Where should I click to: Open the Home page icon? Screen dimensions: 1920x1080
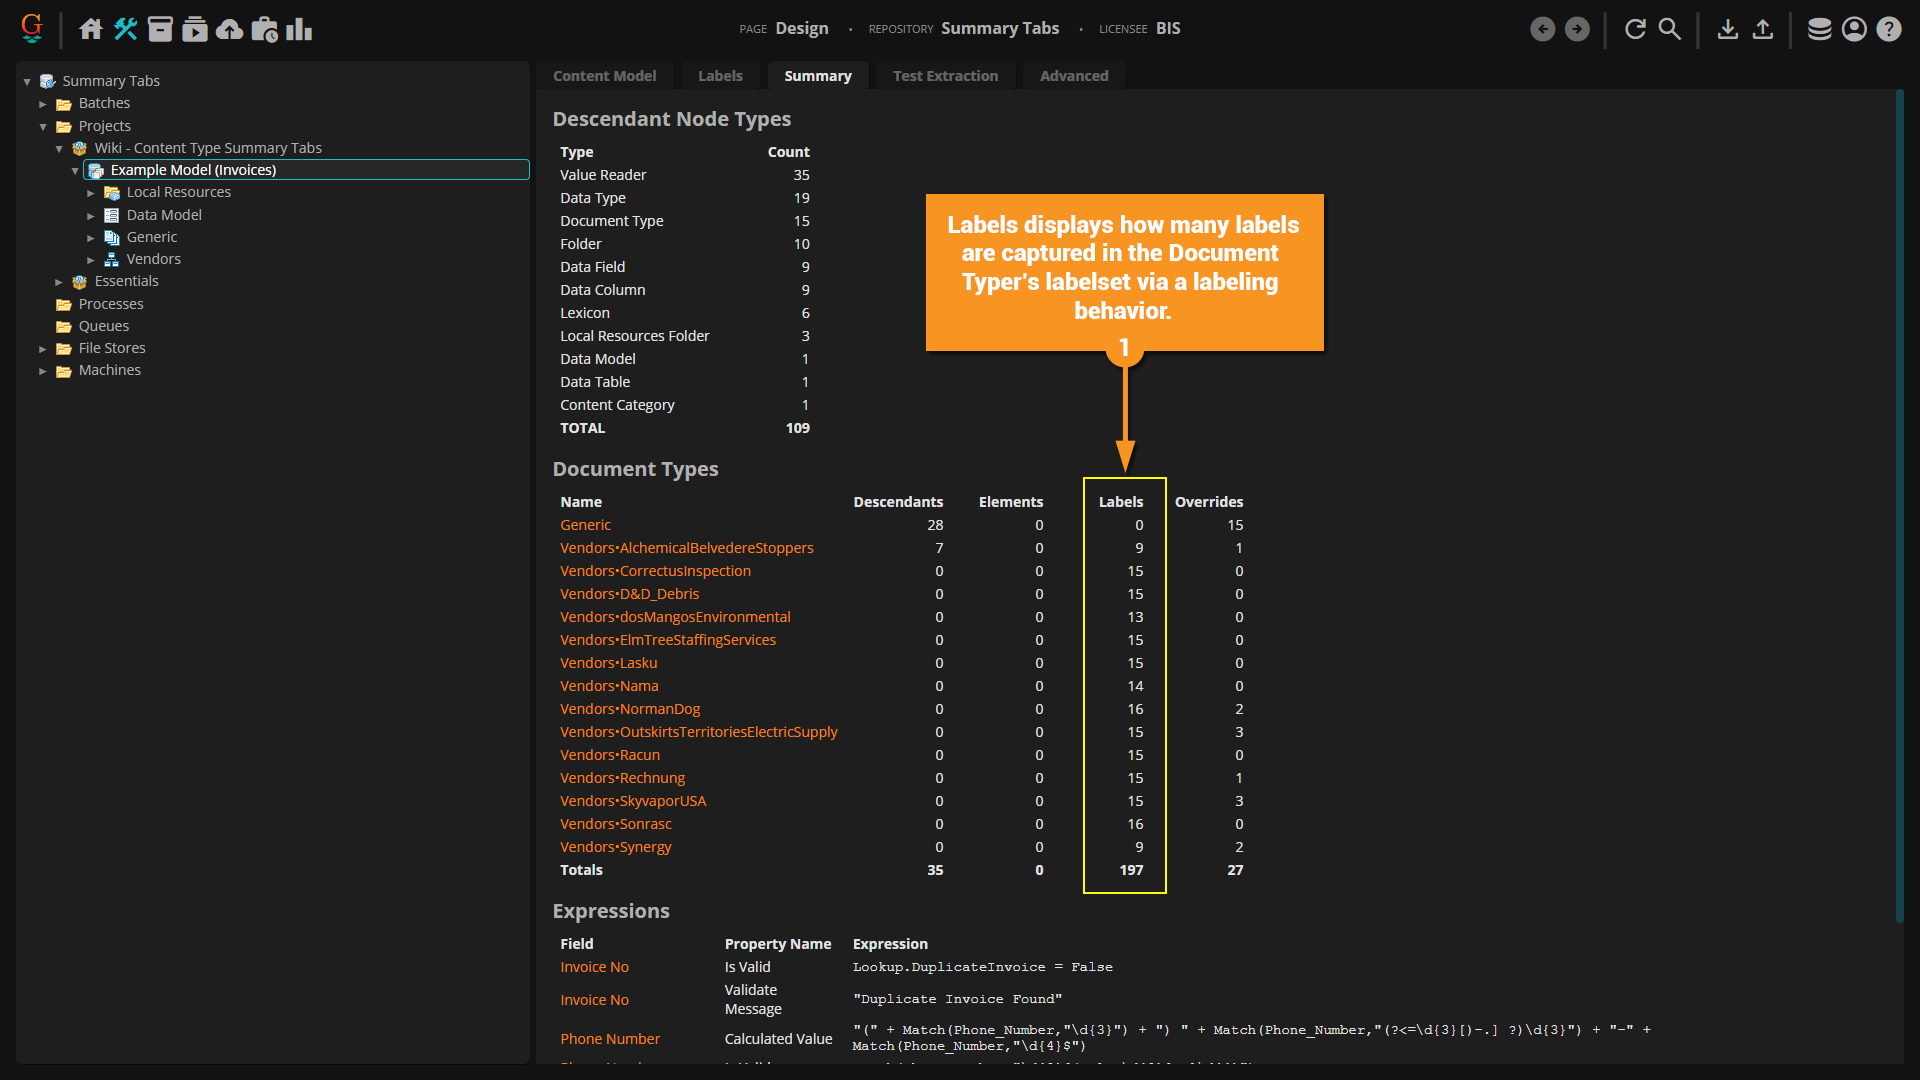(91, 29)
